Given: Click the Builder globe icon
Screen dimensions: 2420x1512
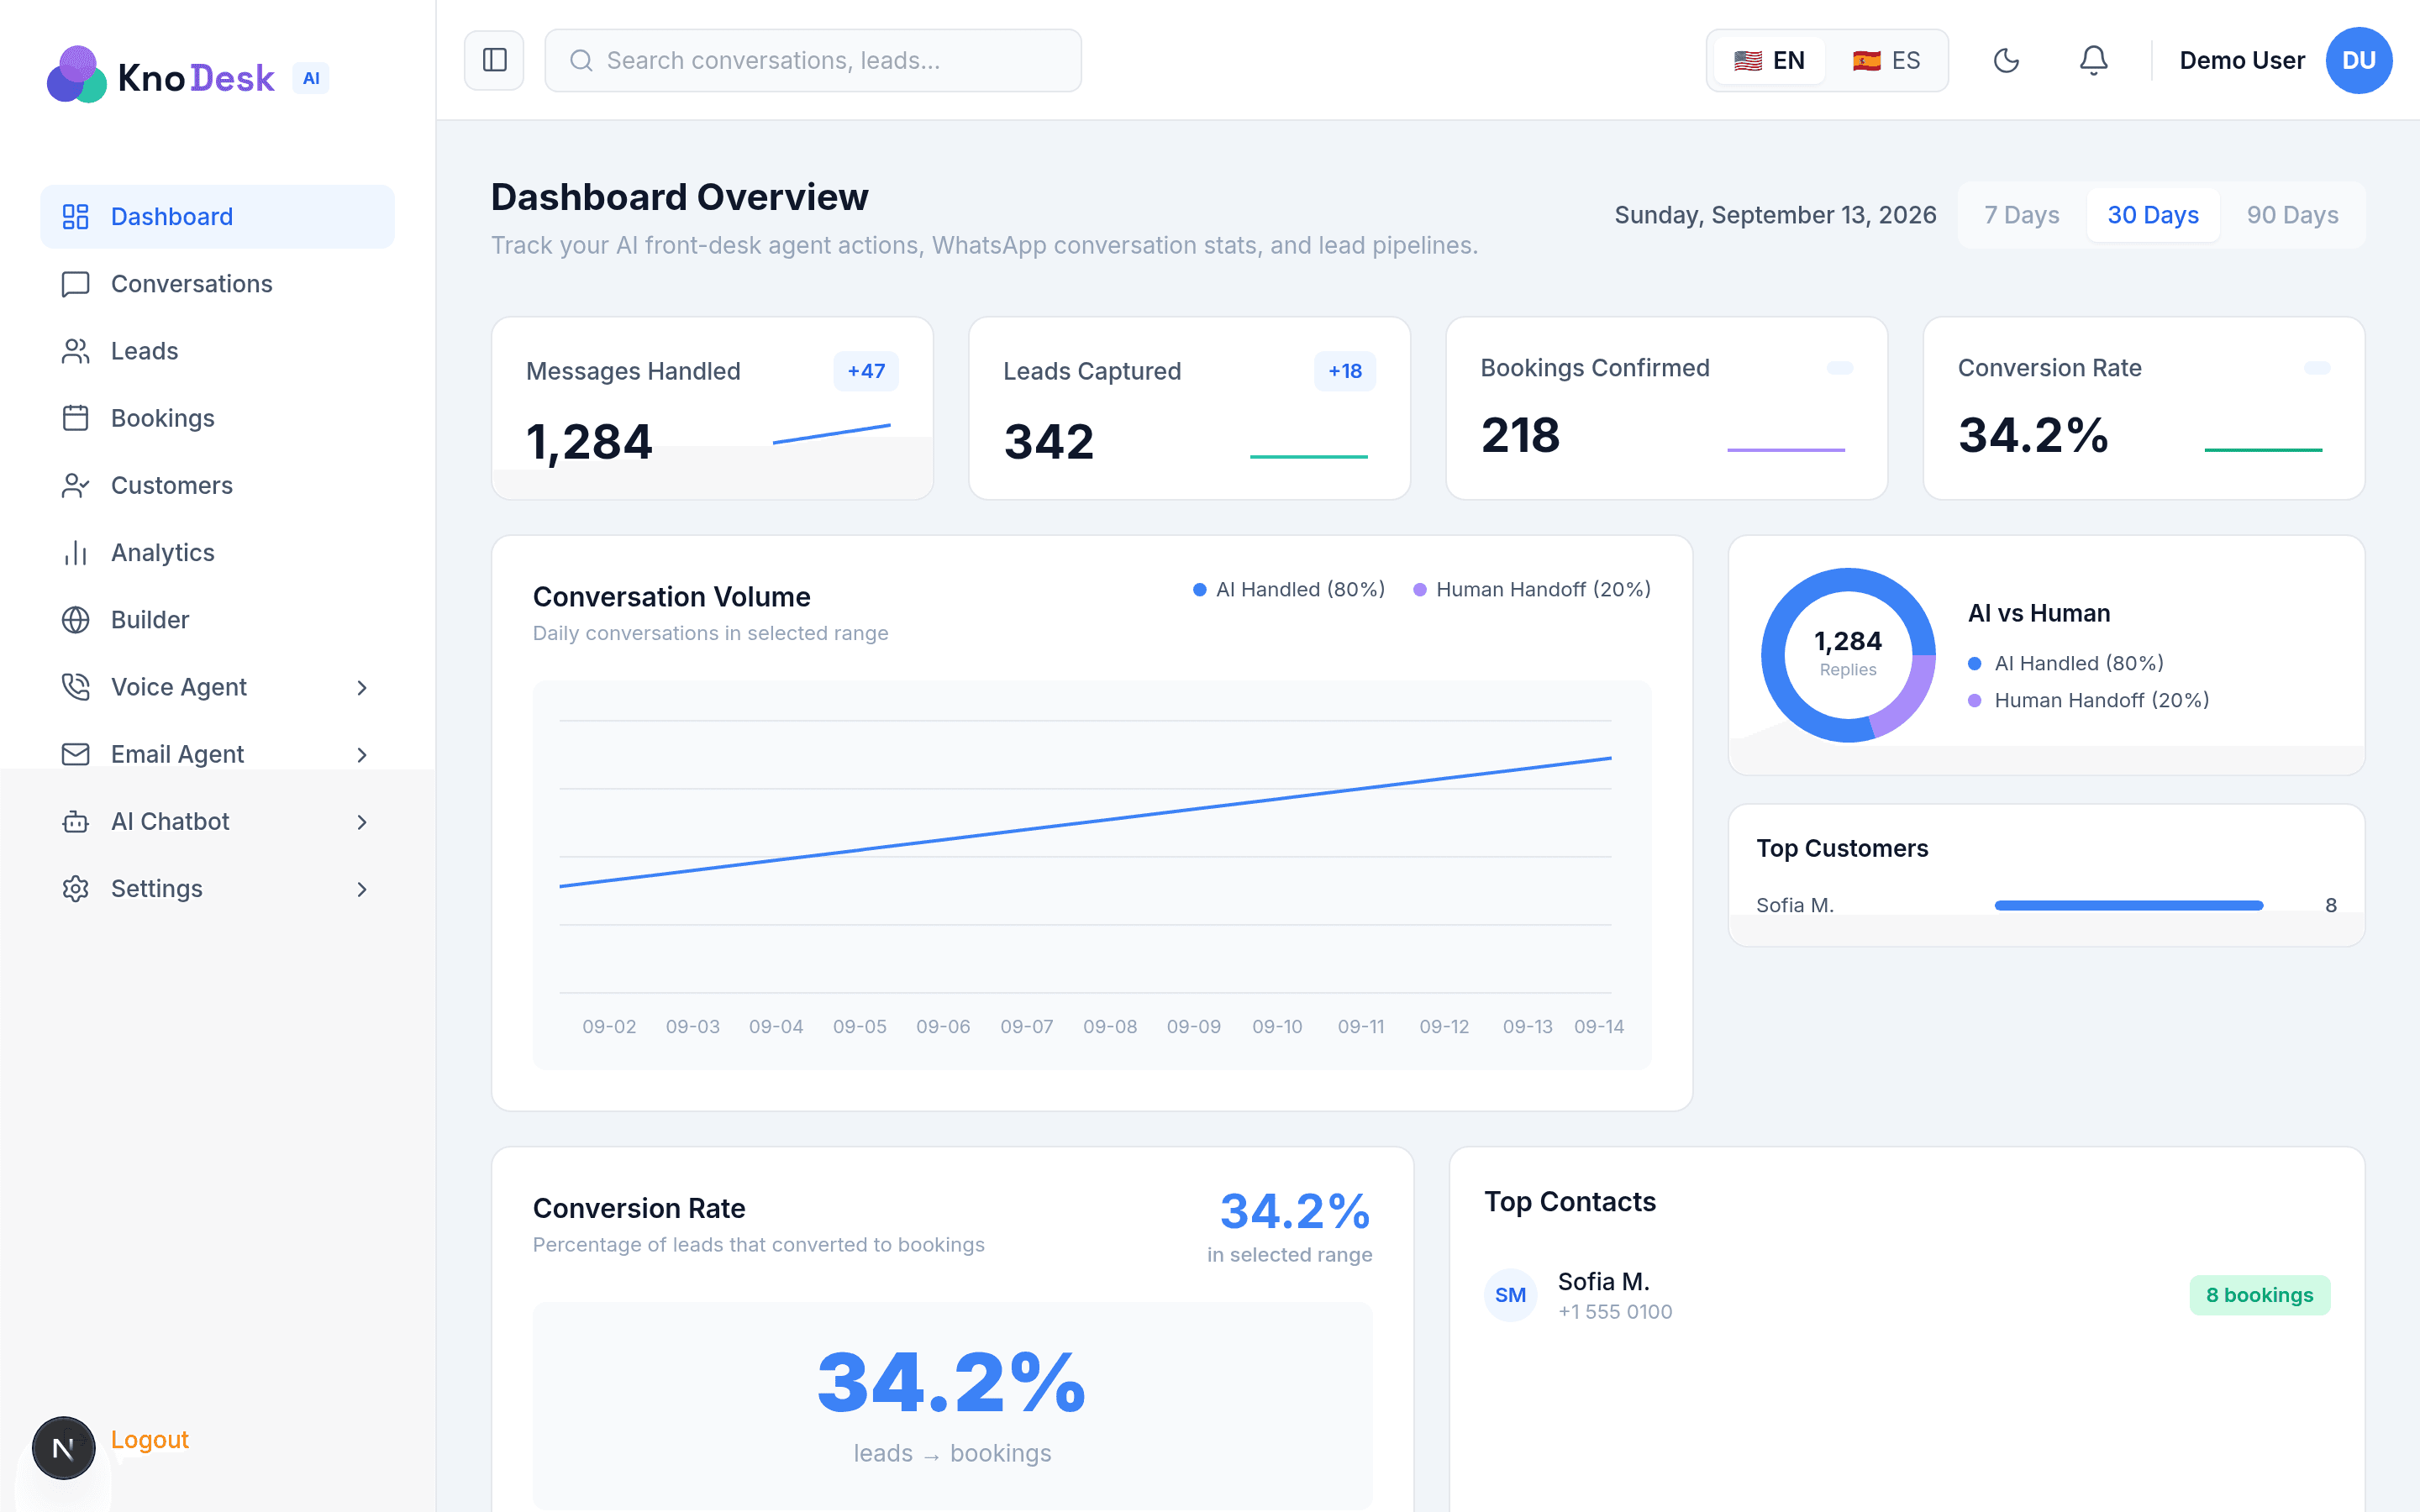Looking at the screenshot, I should (x=76, y=619).
